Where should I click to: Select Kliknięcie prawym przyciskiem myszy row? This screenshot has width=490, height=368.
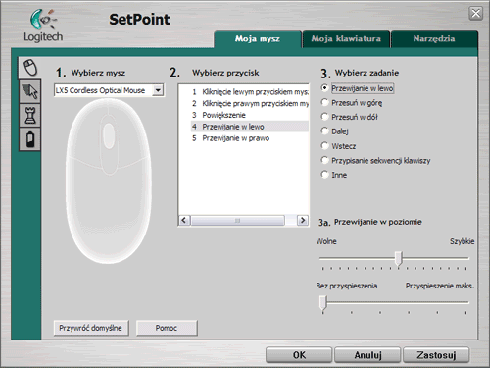point(250,104)
